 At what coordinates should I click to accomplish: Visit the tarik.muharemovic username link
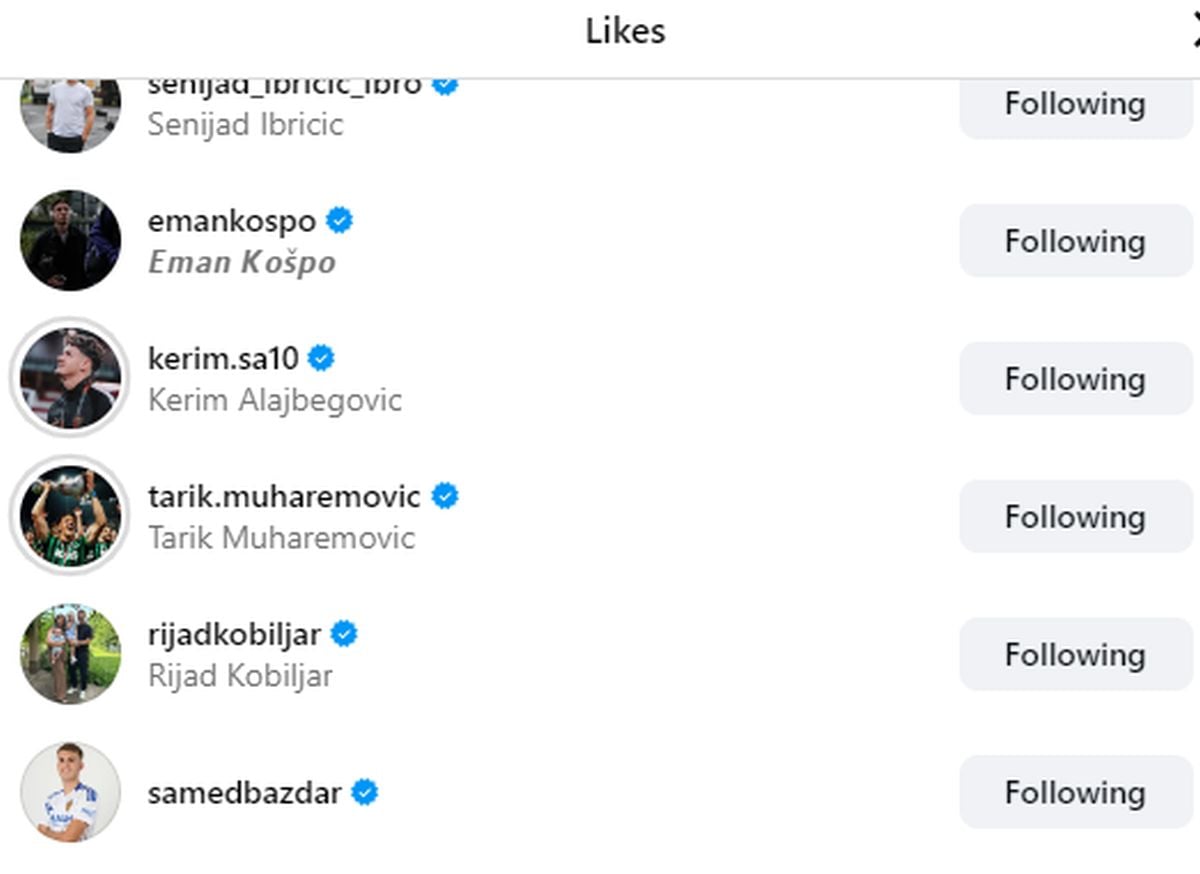[x=284, y=496]
